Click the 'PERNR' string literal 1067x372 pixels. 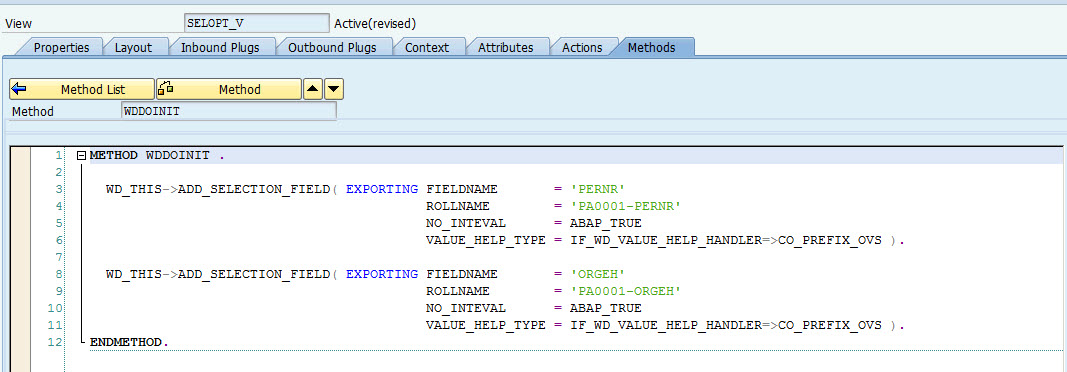597,189
